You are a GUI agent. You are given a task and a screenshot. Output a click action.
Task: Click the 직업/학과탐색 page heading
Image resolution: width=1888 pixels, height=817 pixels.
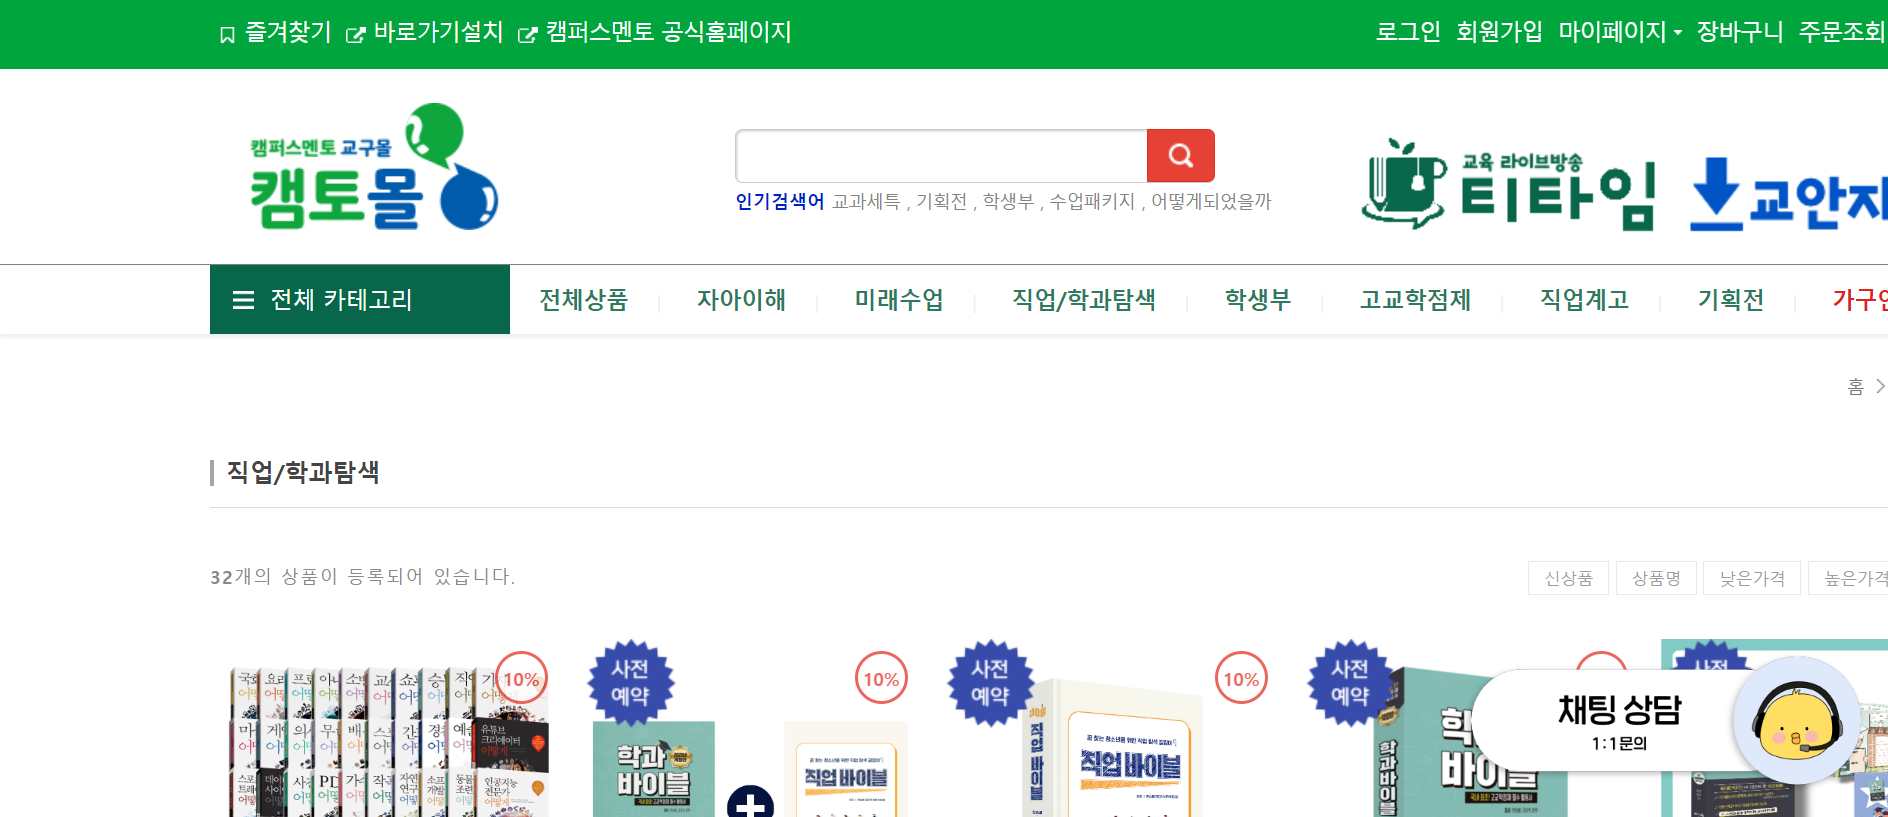[303, 472]
